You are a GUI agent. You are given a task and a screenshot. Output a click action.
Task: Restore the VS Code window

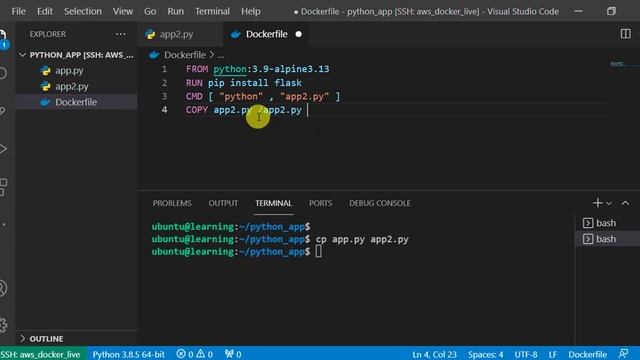pos(611,11)
